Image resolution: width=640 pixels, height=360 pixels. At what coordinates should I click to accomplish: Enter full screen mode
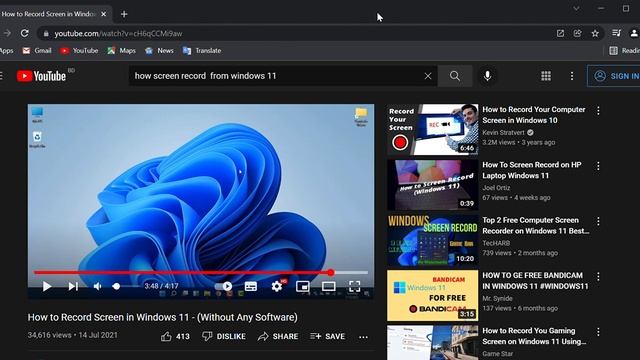(354, 287)
